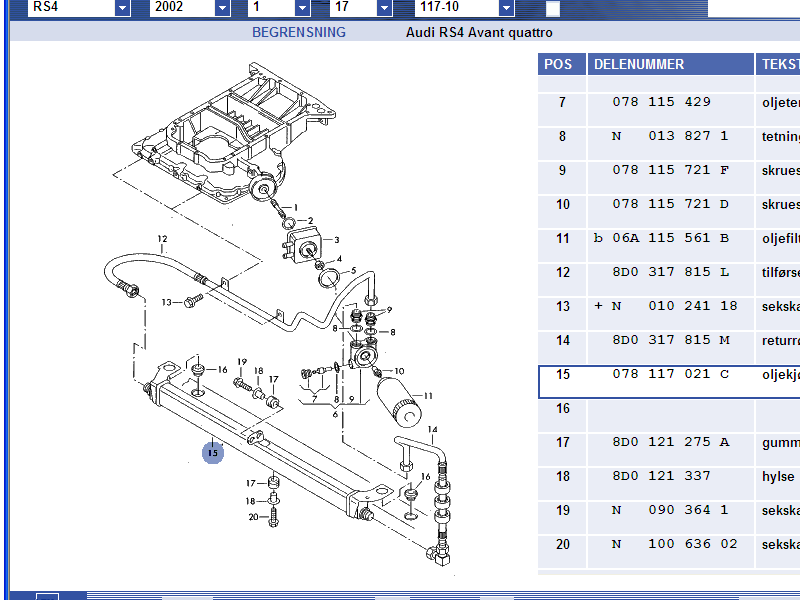This screenshot has width=800, height=600.
Task: Select callout 13 bolt in the diagram
Action: click(x=169, y=301)
